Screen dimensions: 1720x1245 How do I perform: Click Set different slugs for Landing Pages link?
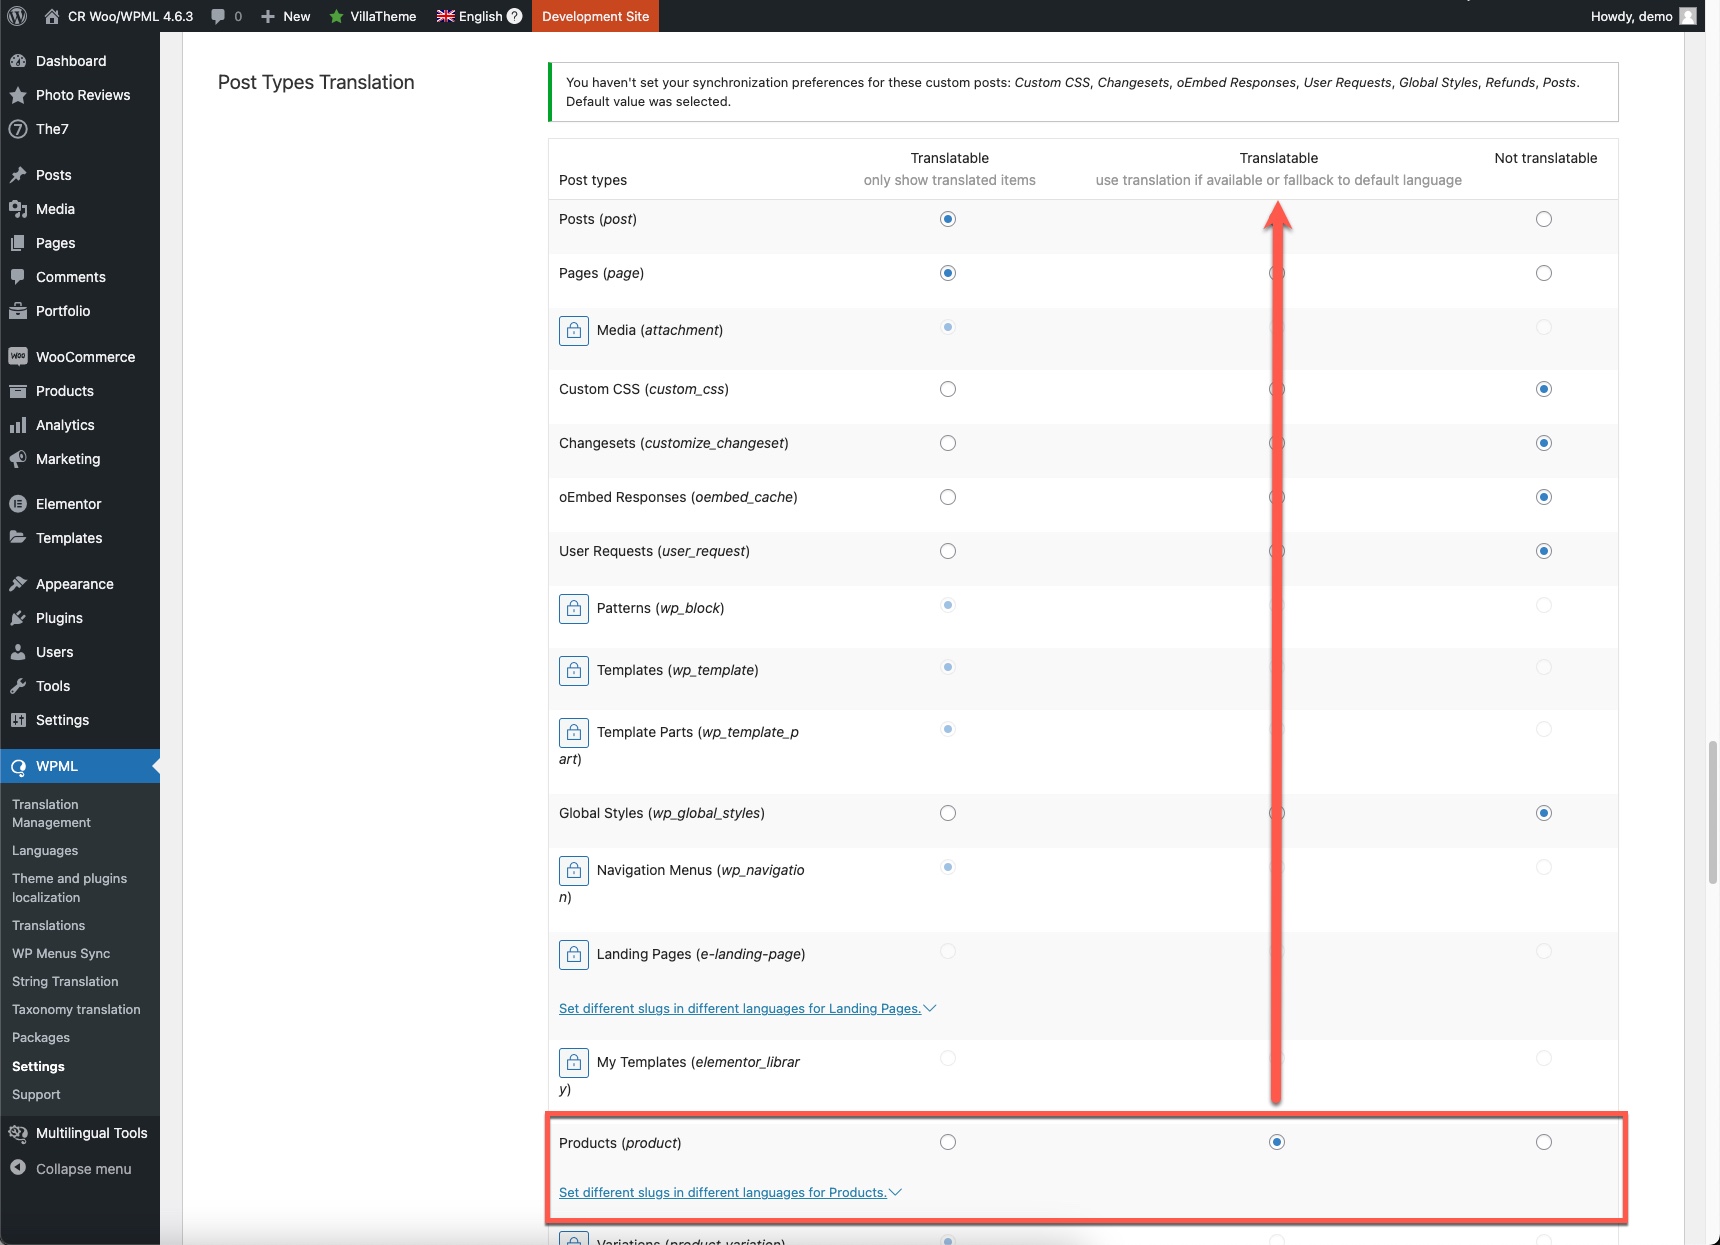tap(740, 1008)
